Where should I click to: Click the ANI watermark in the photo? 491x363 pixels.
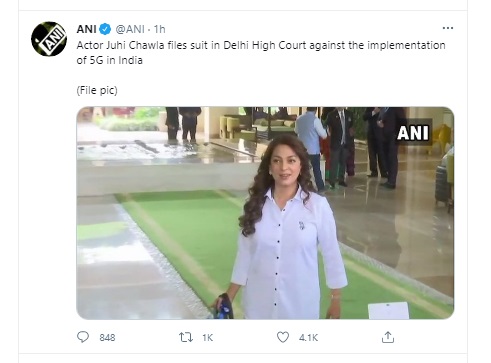[x=413, y=133]
